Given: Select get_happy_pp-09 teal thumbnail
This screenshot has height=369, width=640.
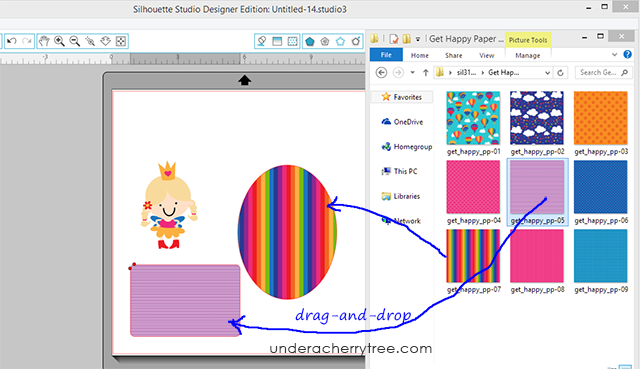Looking at the screenshot, I should (x=600, y=256).
